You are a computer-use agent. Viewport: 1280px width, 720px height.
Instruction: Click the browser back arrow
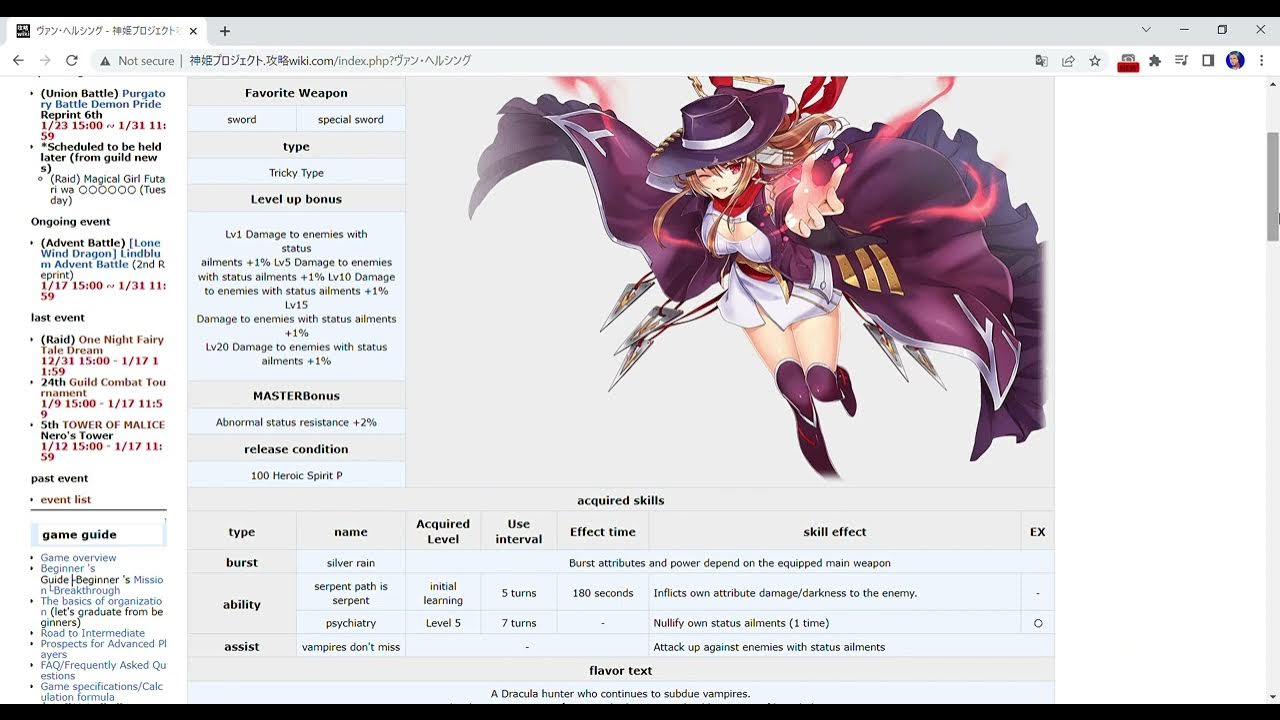click(x=18, y=61)
